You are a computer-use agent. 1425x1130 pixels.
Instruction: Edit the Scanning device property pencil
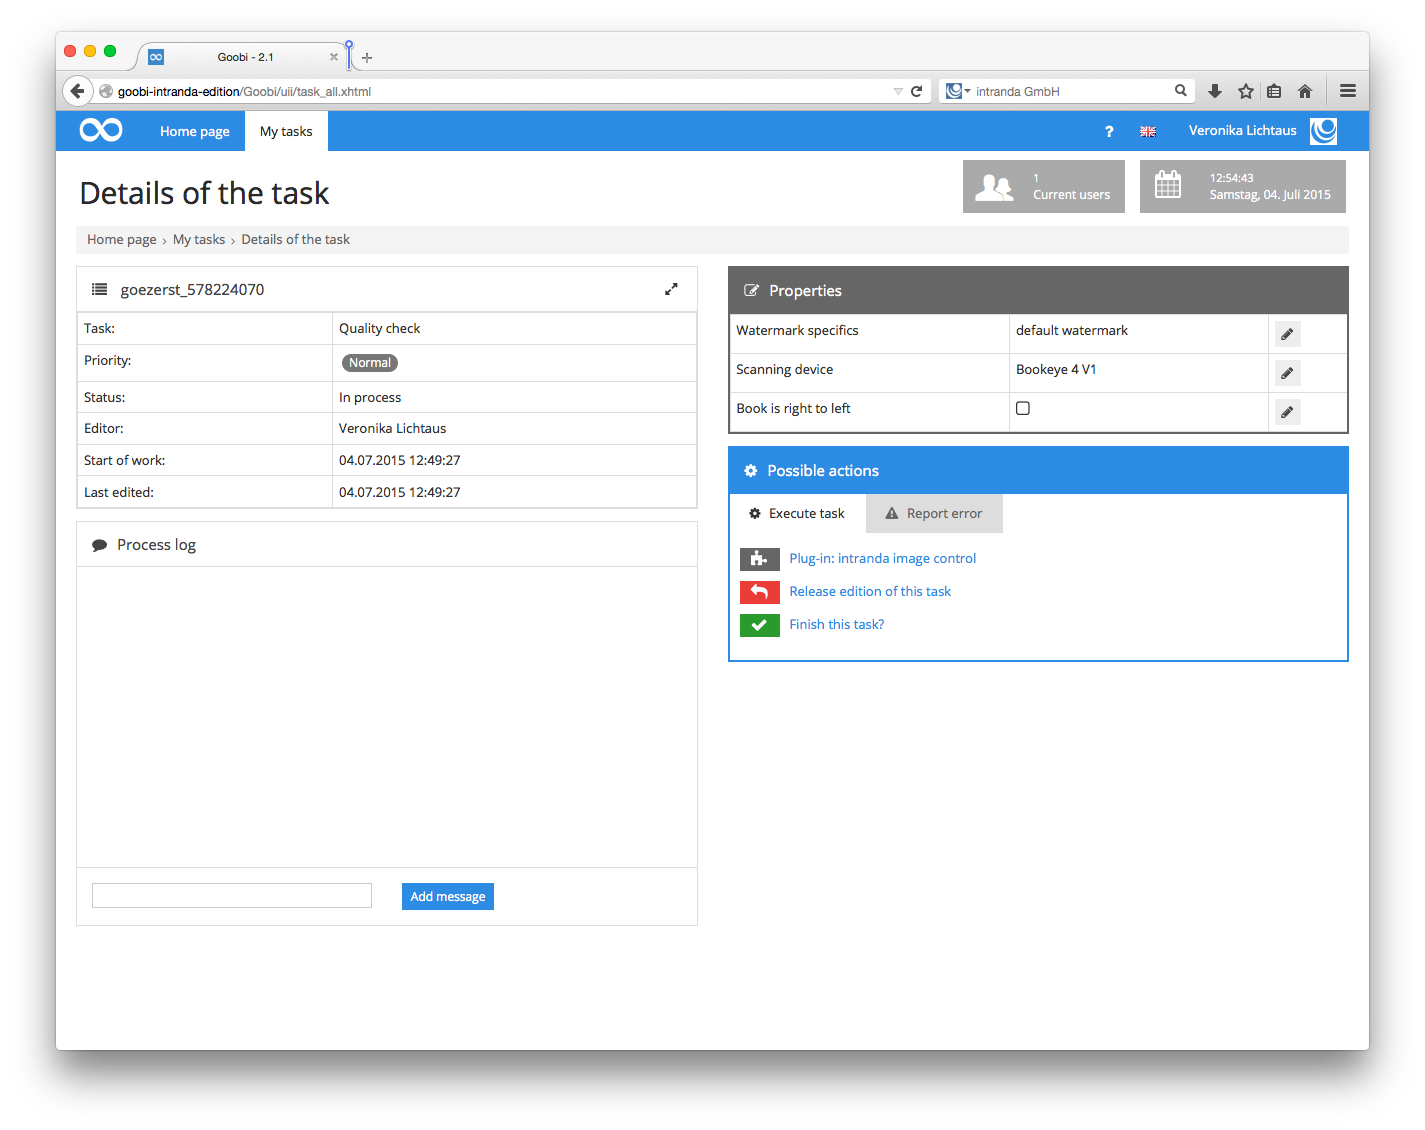tap(1288, 373)
